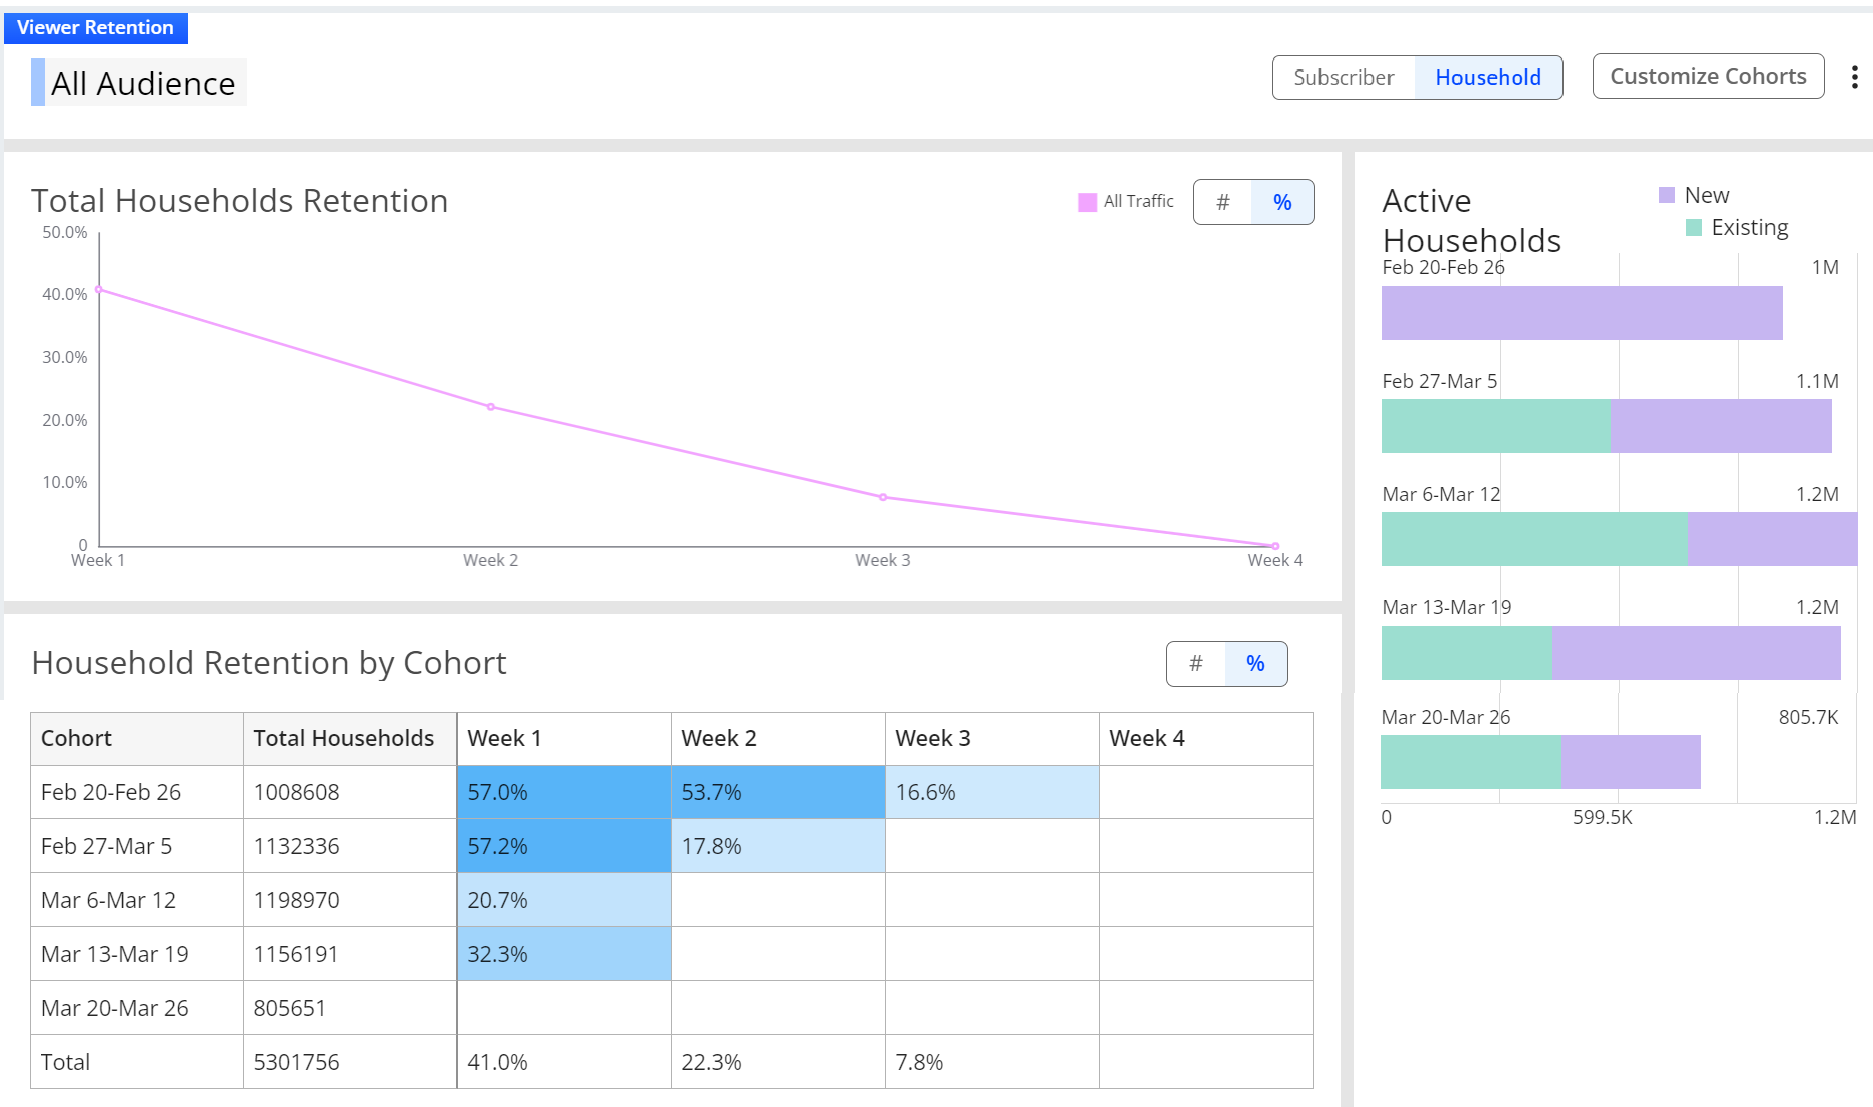Screen dimensions: 1873x1107
Task: Select % view on Total Households Retention
Action: [x=1282, y=202]
